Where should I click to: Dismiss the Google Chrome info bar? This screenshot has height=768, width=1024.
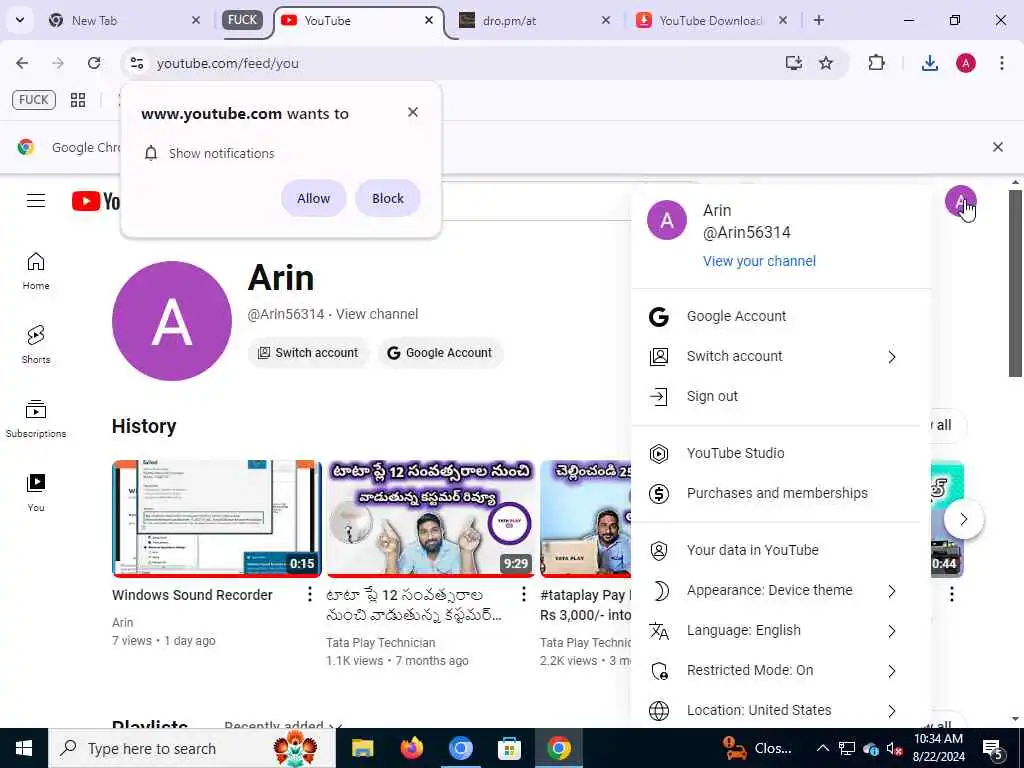coord(997,147)
